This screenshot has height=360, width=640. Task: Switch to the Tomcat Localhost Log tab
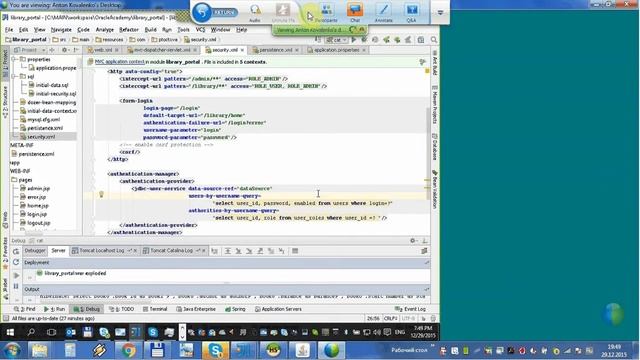pos(102,251)
